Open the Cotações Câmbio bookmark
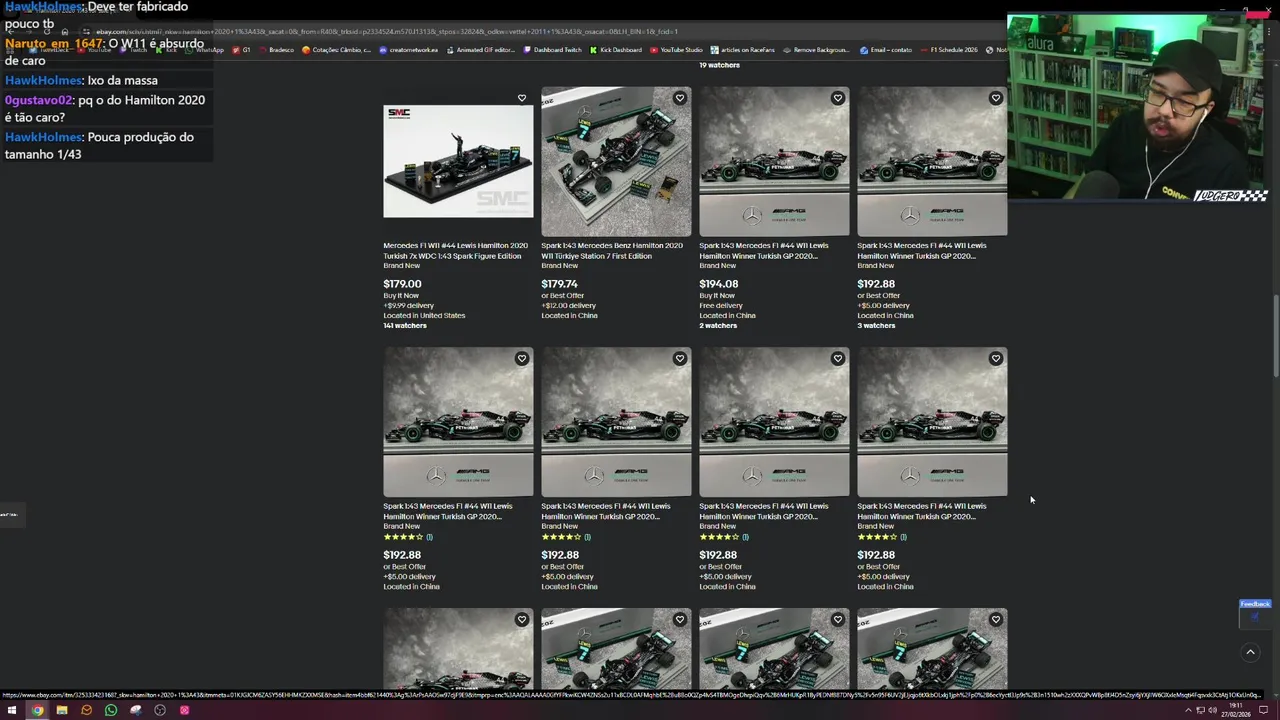The height and width of the screenshot is (720, 1280). click(x=337, y=50)
